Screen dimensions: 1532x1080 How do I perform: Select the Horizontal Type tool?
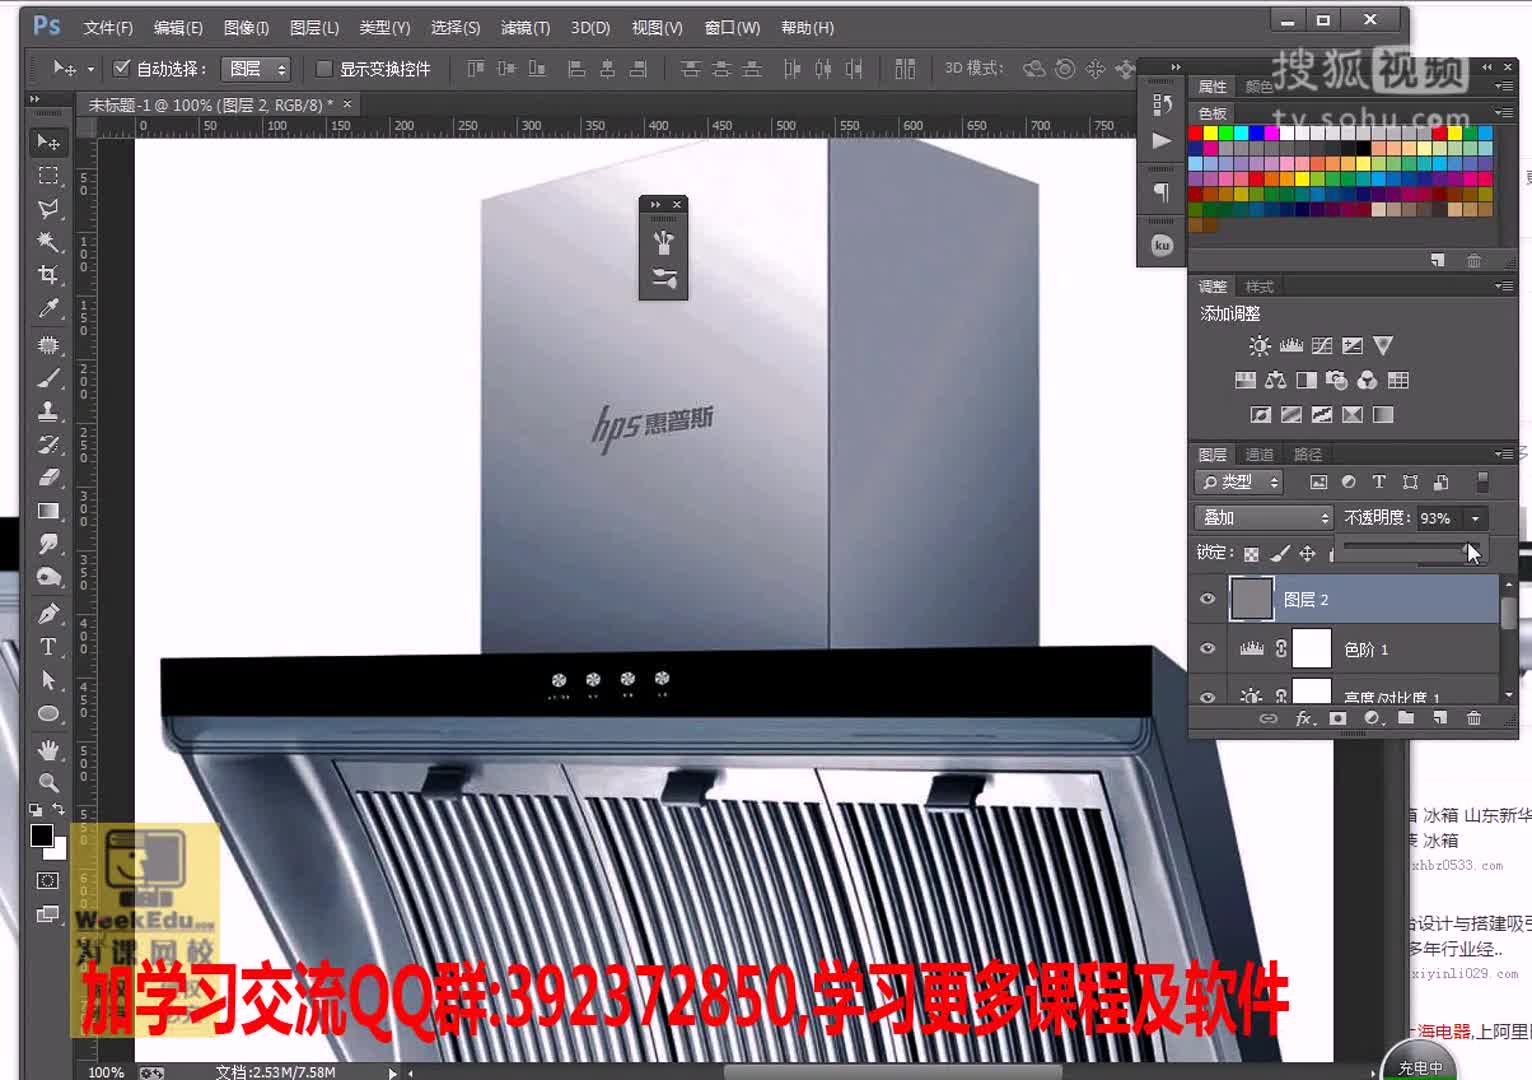(48, 647)
